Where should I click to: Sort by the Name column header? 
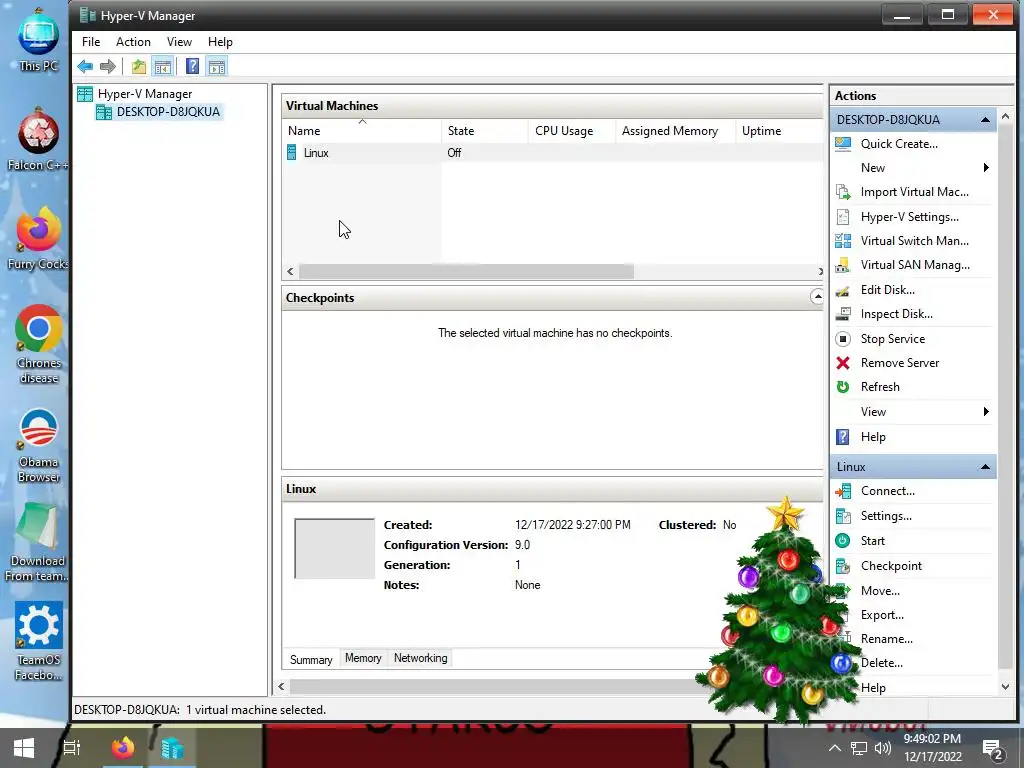tap(362, 131)
